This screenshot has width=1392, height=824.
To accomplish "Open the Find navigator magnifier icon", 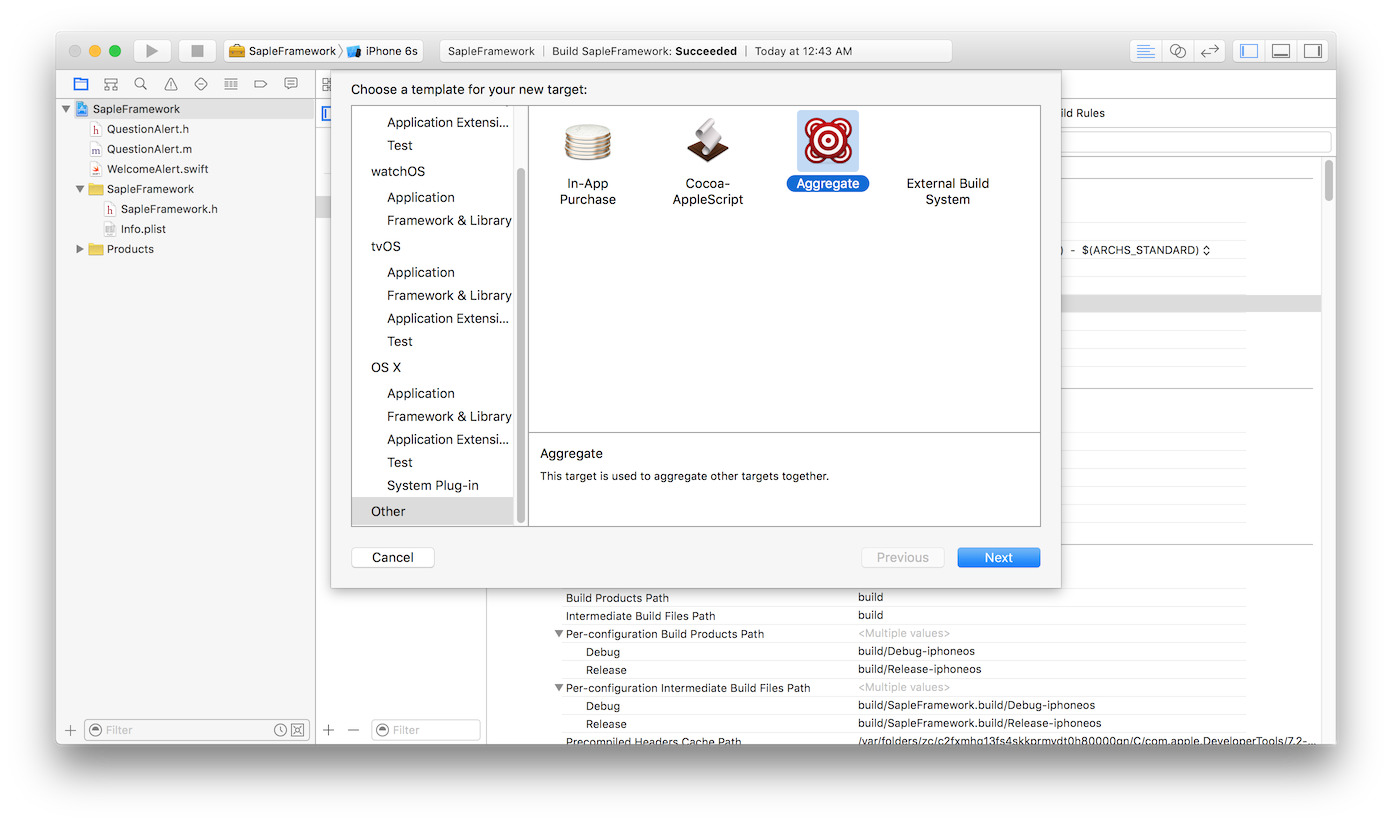I will click(141, 84).
